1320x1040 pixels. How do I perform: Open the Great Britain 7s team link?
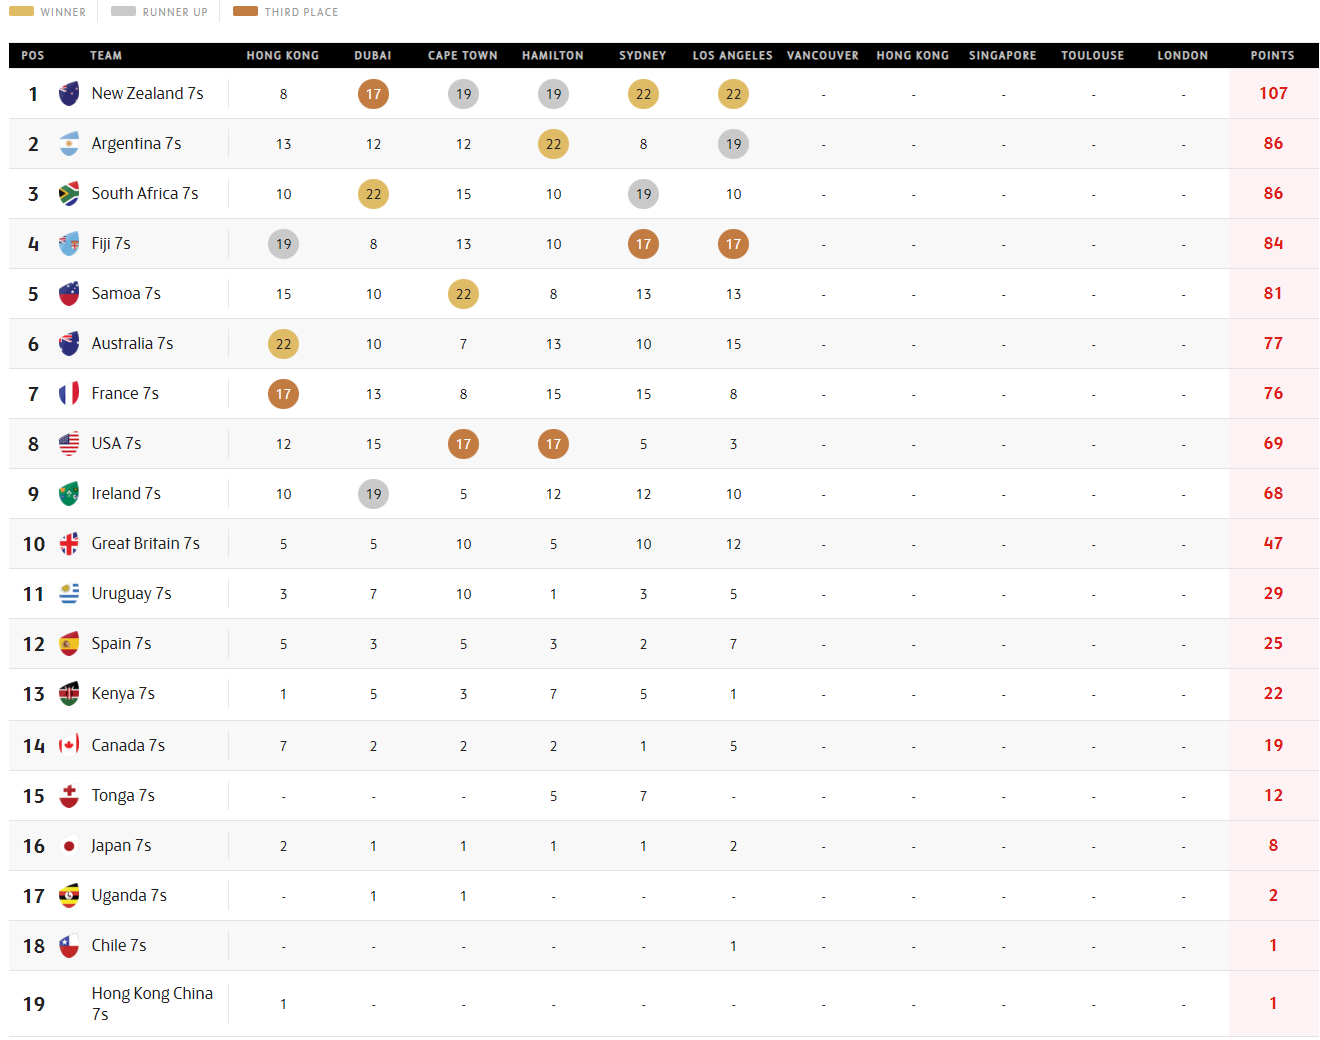click(145, 544)
